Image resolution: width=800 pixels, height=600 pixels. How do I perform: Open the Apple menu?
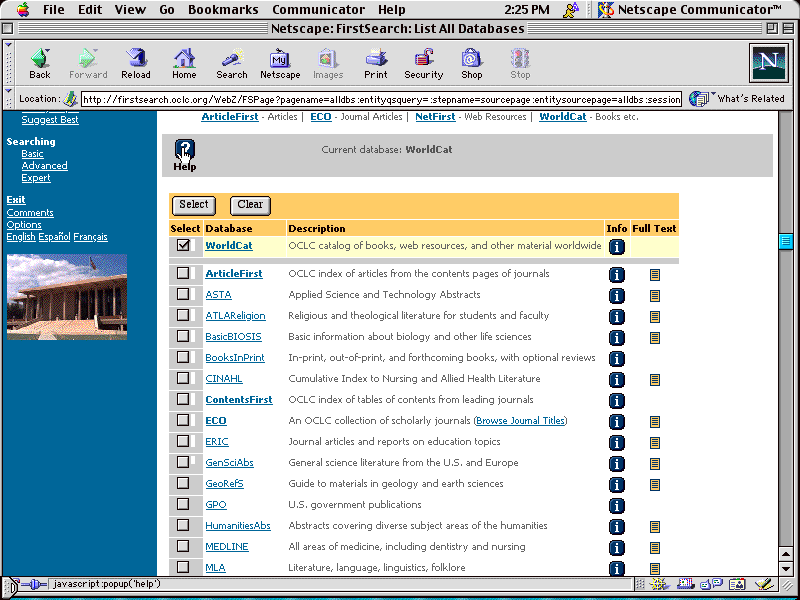(23, 9)
